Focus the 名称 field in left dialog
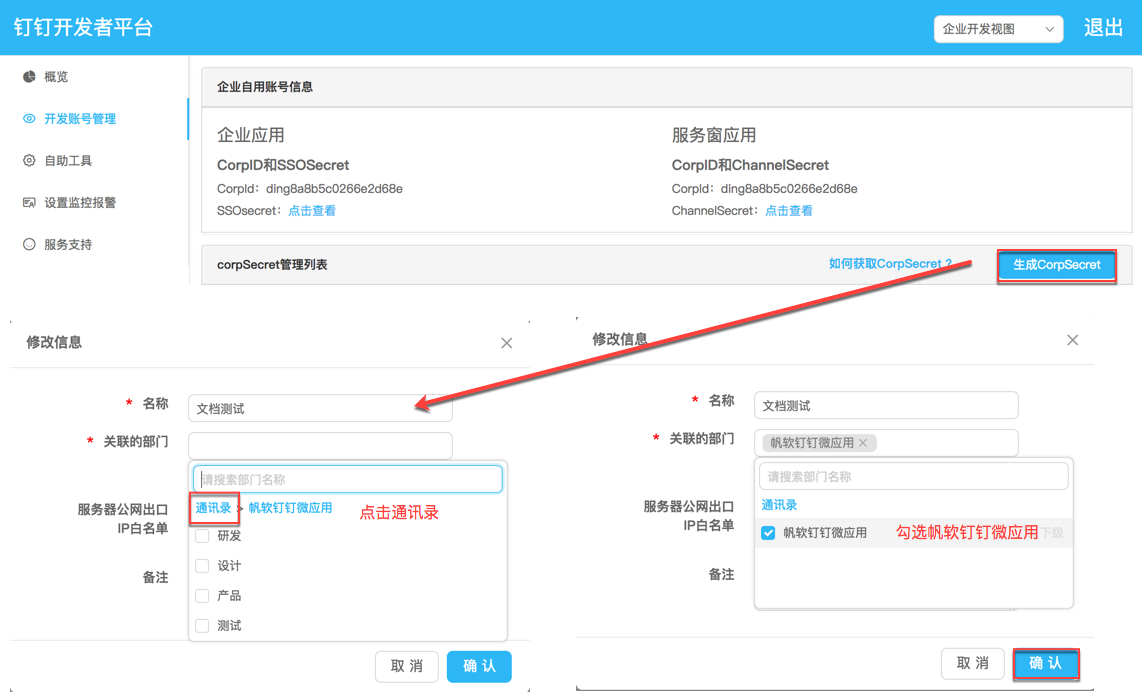The image size is (1142, 698). tap(320, 408)
